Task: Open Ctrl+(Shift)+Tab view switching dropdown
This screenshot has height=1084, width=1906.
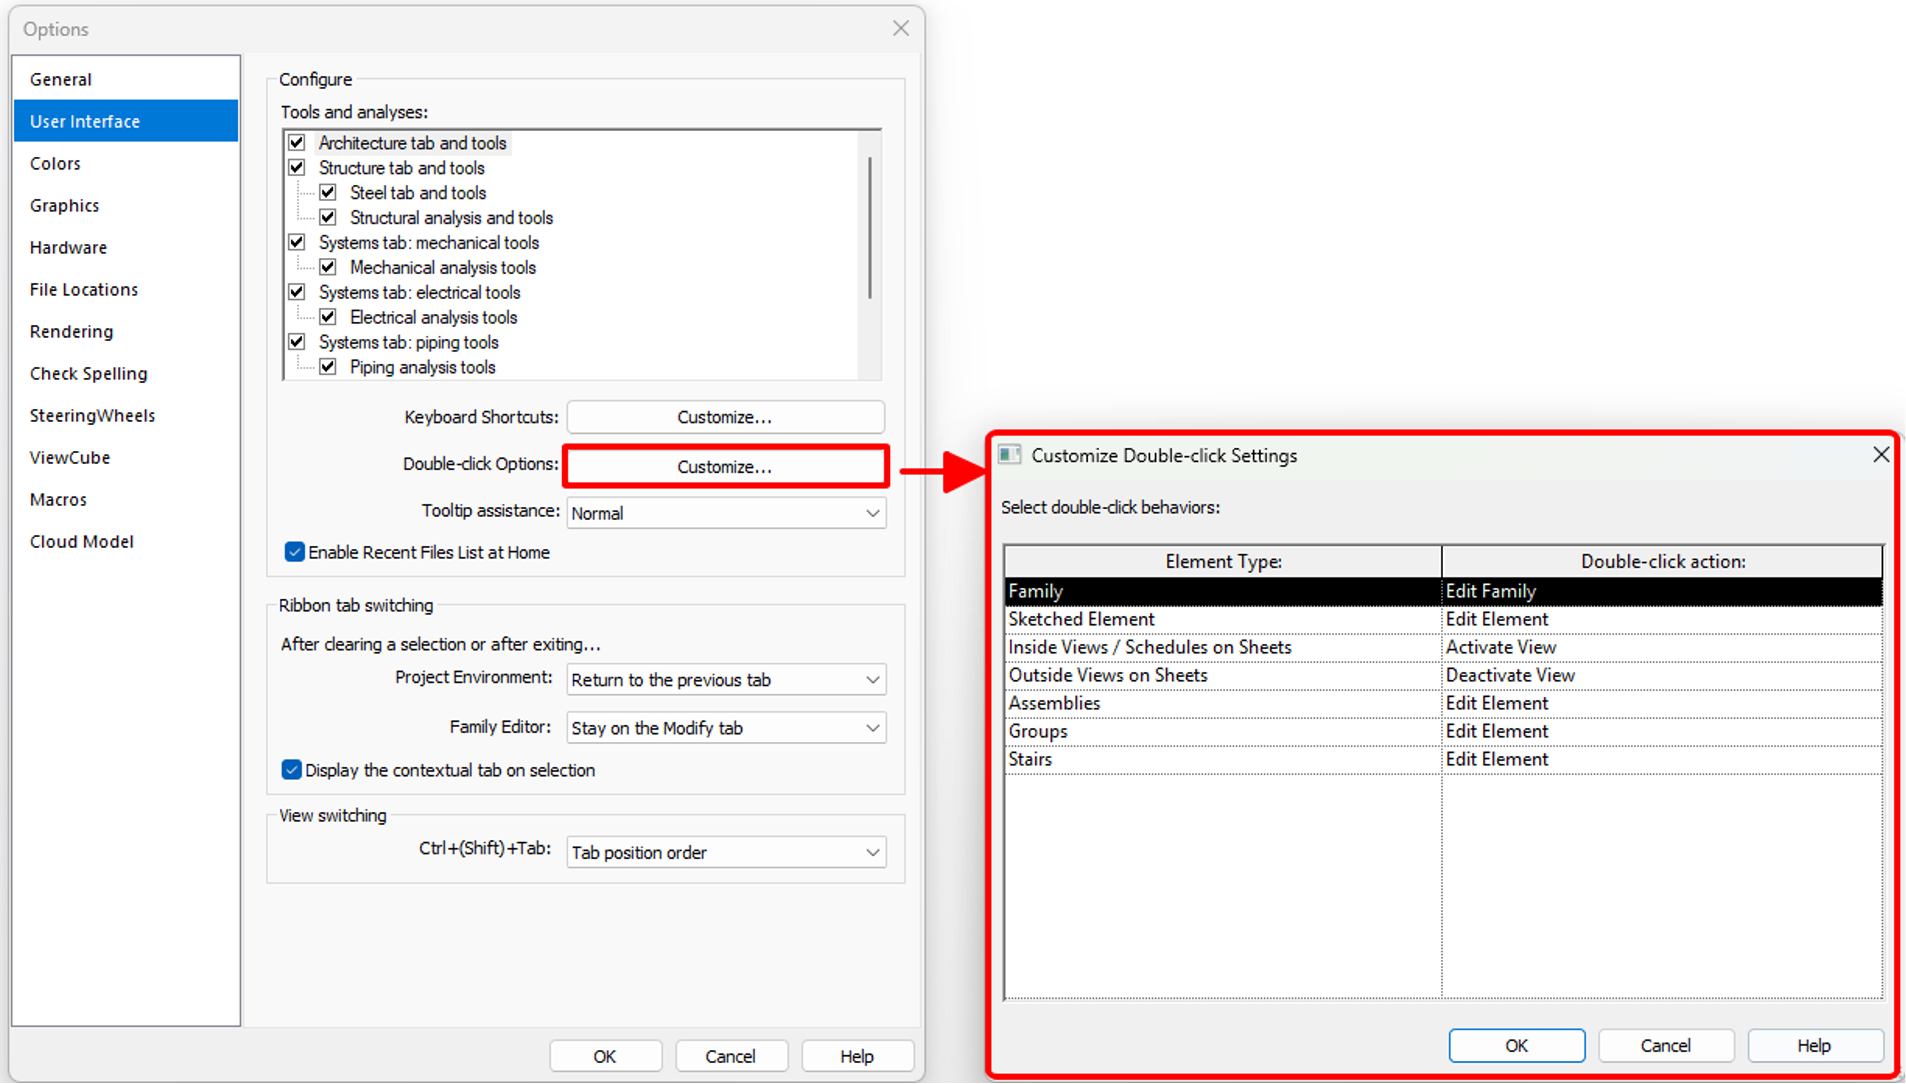Action: (726, 852)
